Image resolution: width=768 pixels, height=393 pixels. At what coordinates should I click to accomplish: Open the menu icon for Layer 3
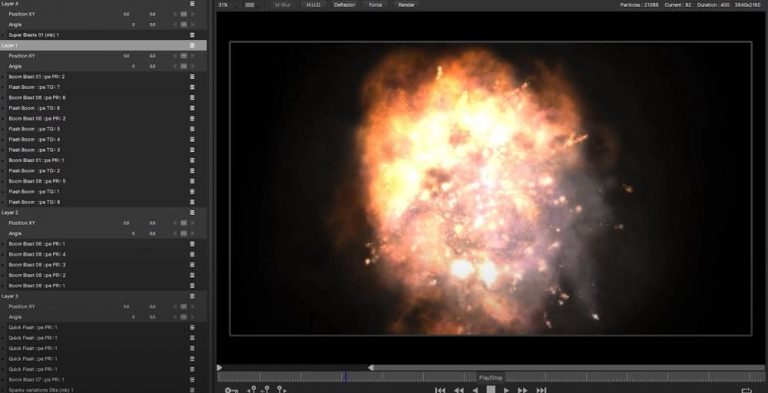coord(192,296)
